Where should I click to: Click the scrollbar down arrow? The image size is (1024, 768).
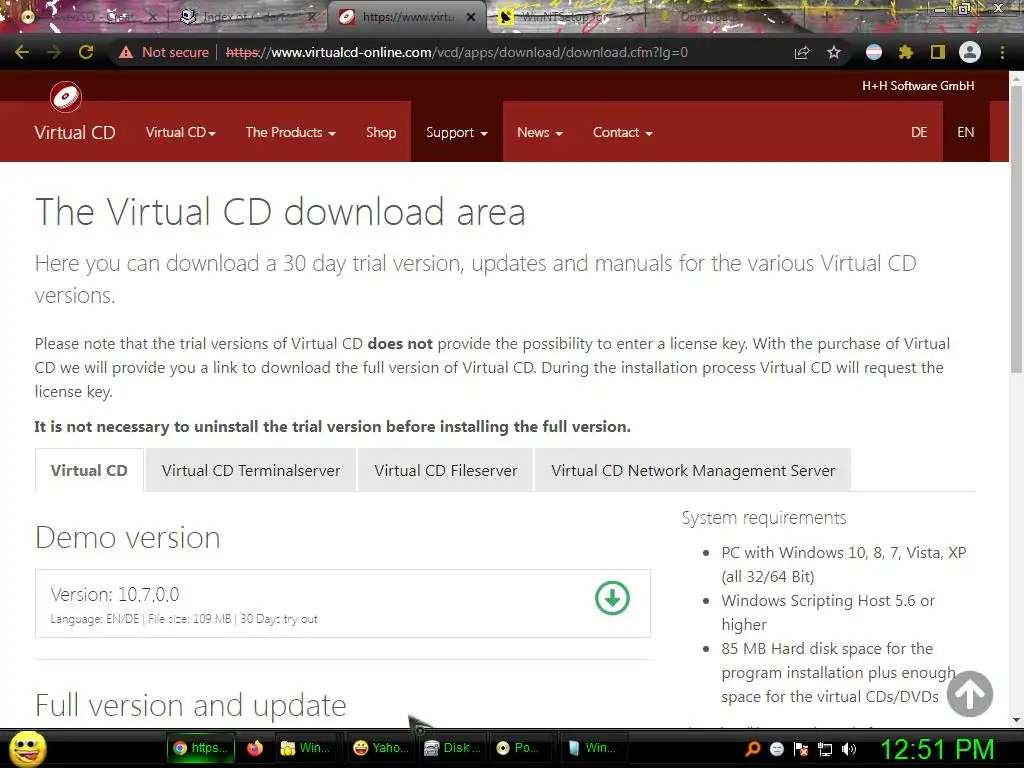[x=1016, y=719]
